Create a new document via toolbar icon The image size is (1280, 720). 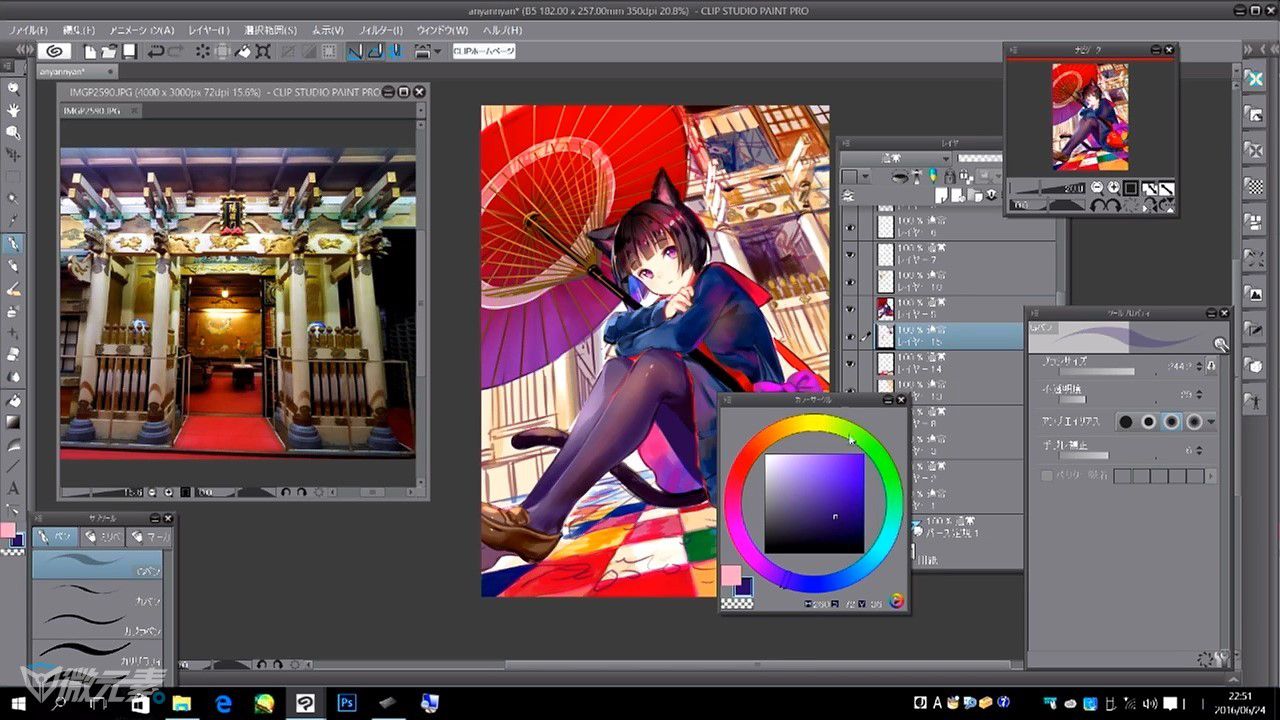tap(91, 51)
